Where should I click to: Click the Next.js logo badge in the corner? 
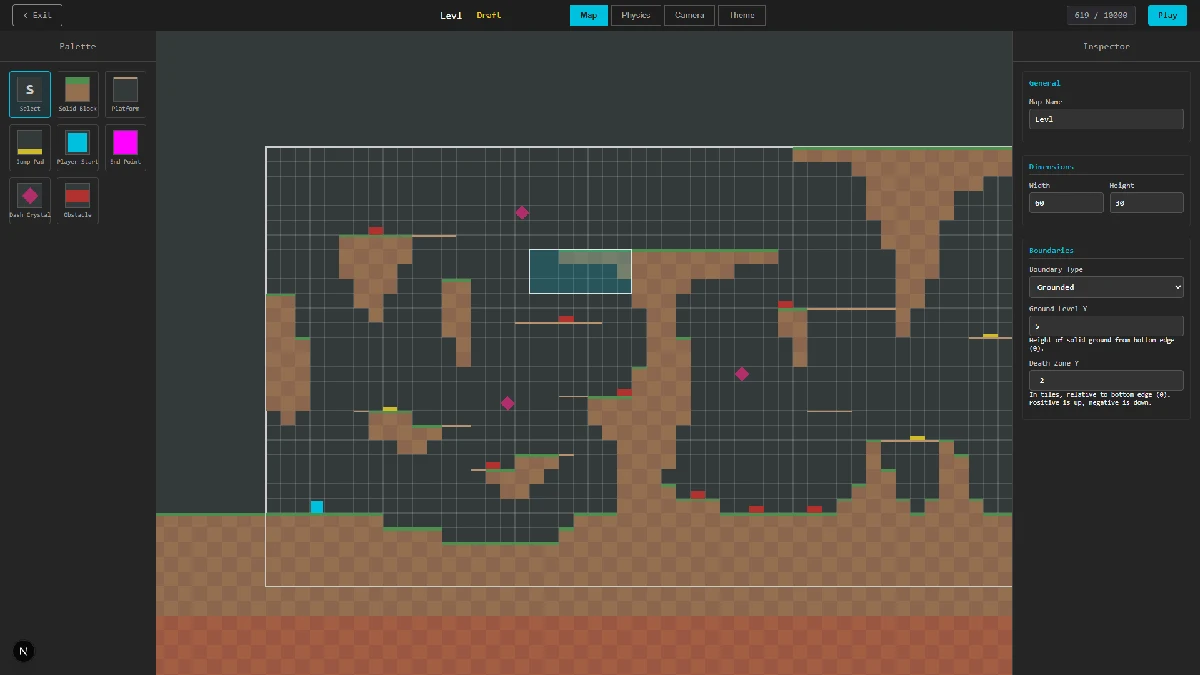coord(24,651)
